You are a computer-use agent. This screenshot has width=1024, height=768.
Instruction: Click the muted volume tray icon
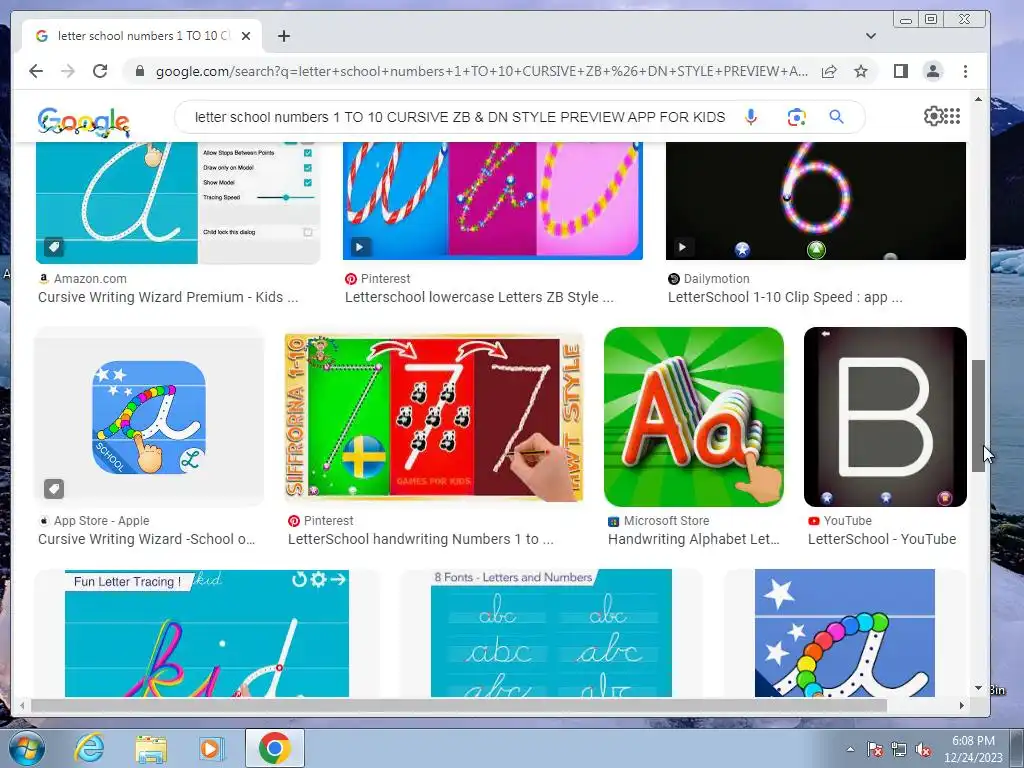click(923, 750)
